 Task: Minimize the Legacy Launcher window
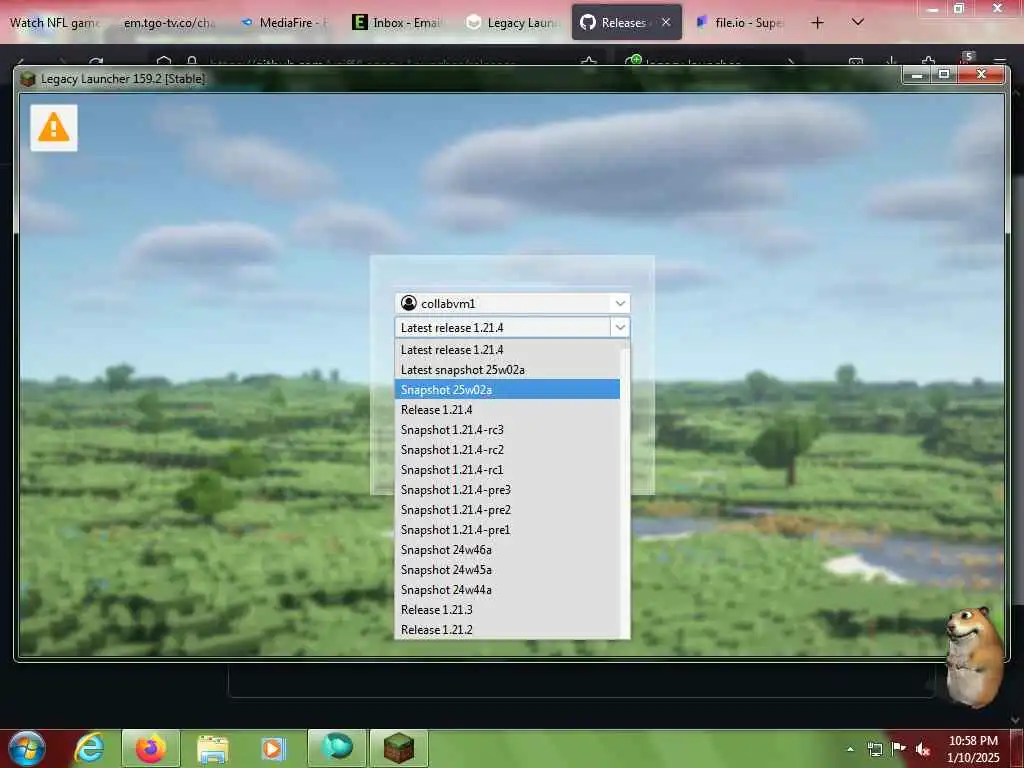click(917, 75)
